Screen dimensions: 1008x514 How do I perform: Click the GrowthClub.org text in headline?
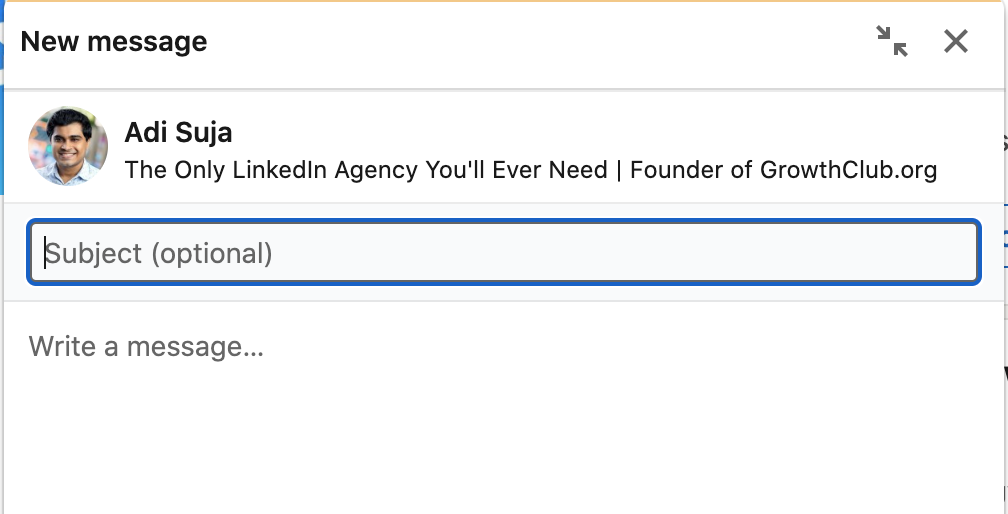pyautogui.click(x=848, y=170)
